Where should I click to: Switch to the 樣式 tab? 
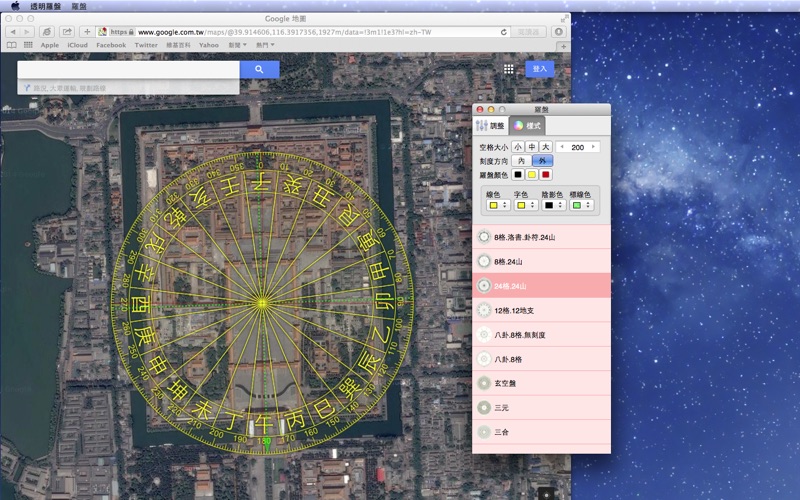(526, 126)
